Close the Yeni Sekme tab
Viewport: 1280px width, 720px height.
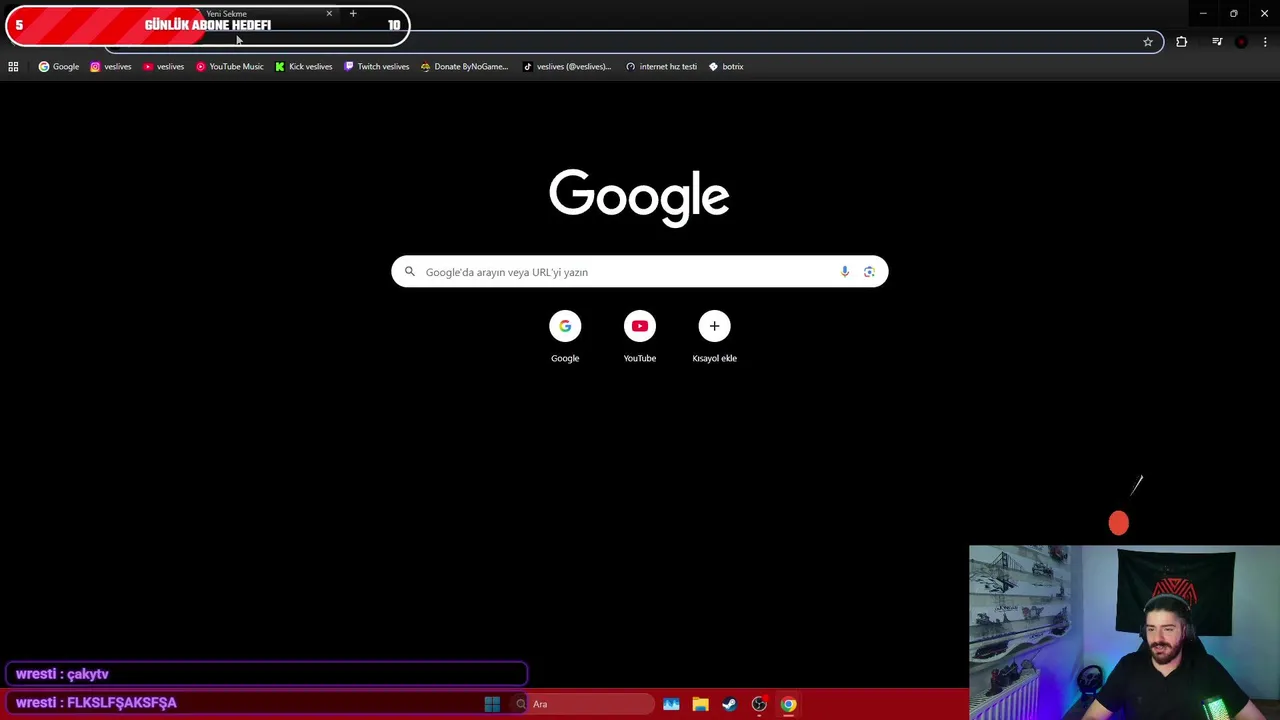[329, 14]
